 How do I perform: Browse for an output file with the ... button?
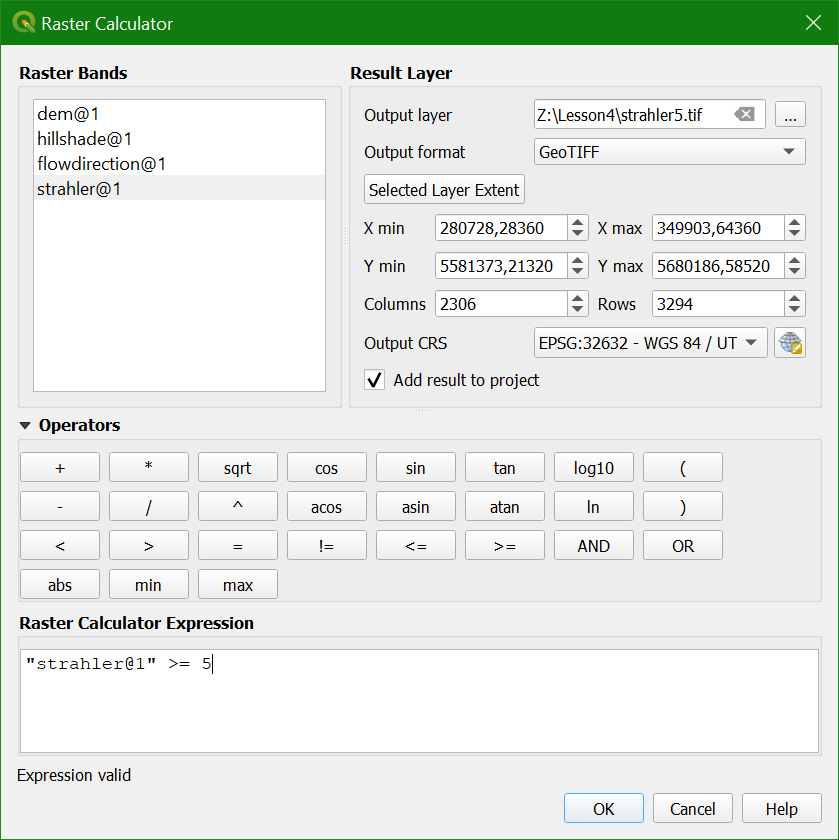click(x=790, y=114)
